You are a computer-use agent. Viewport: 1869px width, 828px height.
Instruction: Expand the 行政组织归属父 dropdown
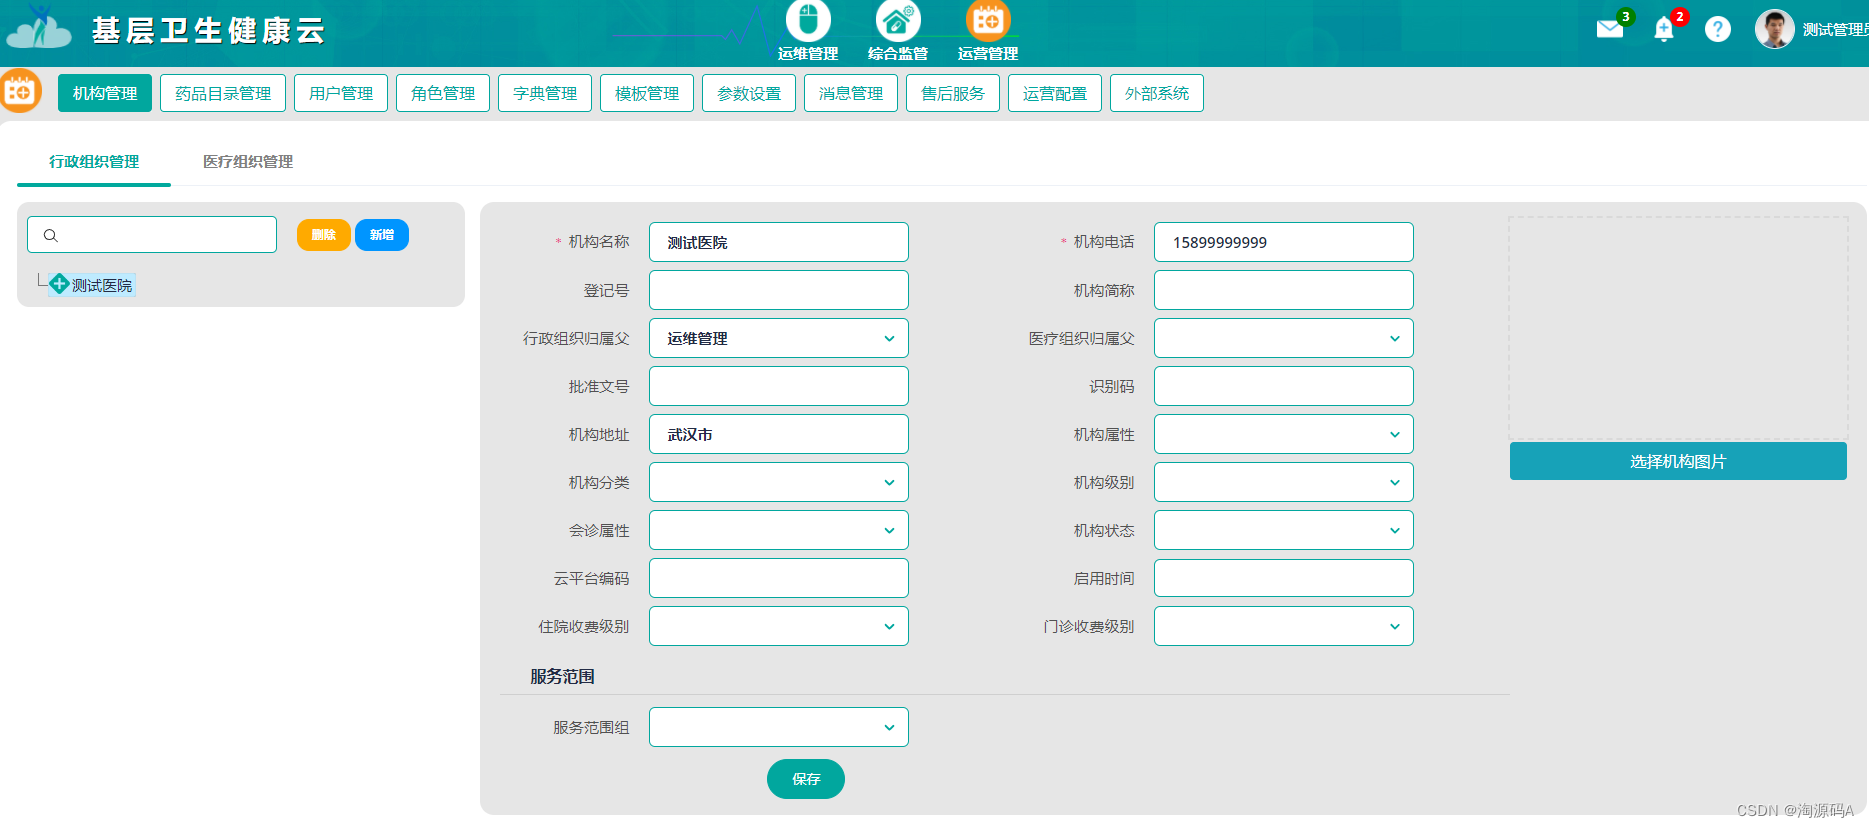click(779, 338)
